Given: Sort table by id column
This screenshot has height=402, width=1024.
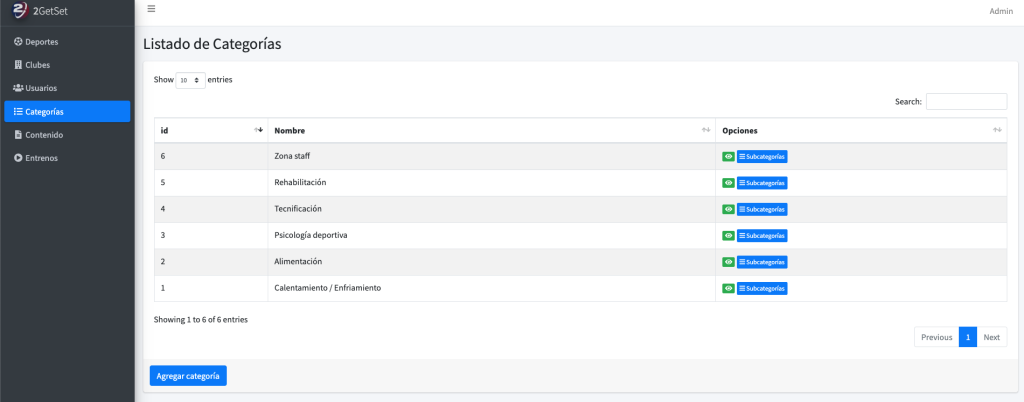Looking at the screenshot, I should tap(210, 131).
